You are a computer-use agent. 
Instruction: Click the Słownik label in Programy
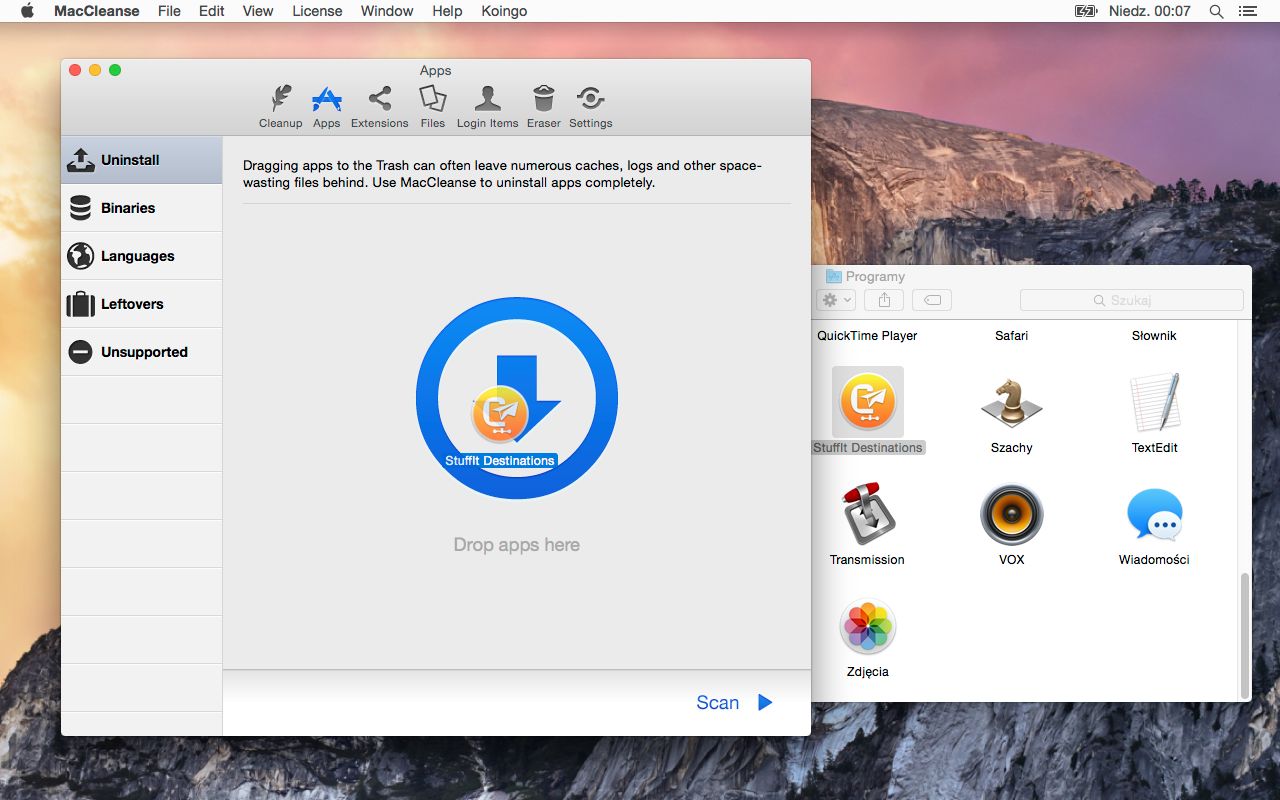pyautogui.click(x=1154, y=336)
